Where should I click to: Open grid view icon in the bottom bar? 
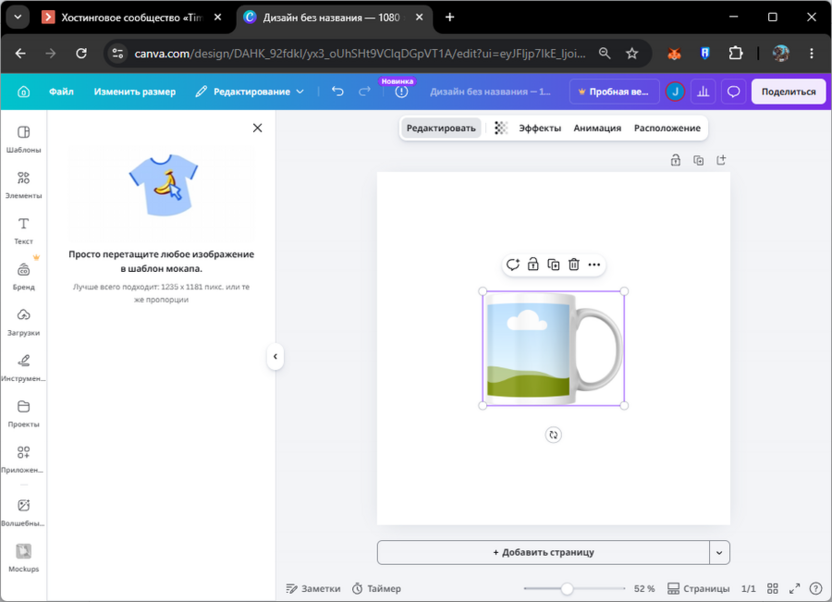pos(773,588)
